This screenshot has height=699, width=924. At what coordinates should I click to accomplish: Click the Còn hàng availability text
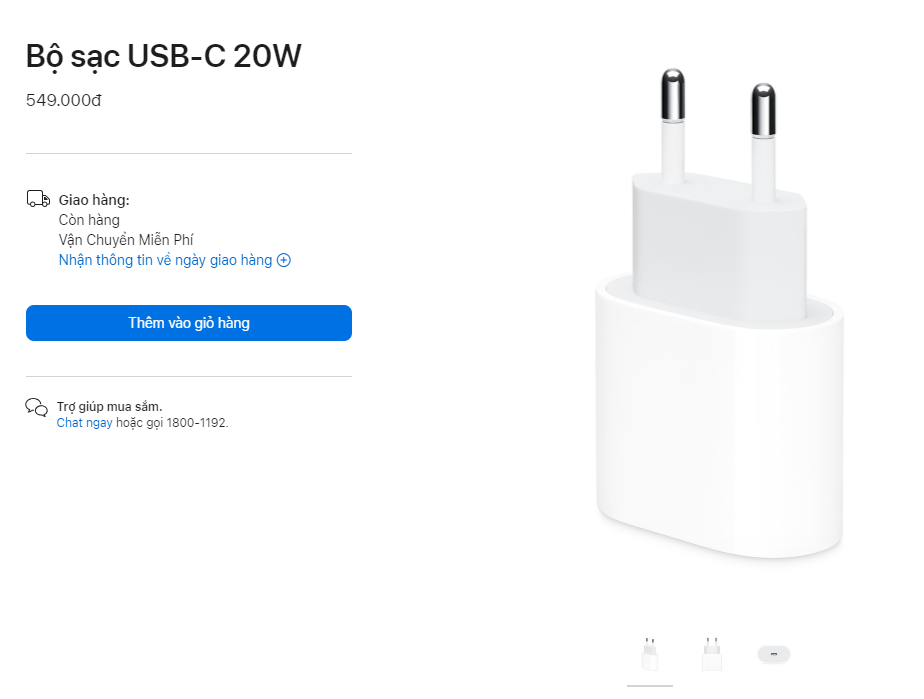pos(89,219)
